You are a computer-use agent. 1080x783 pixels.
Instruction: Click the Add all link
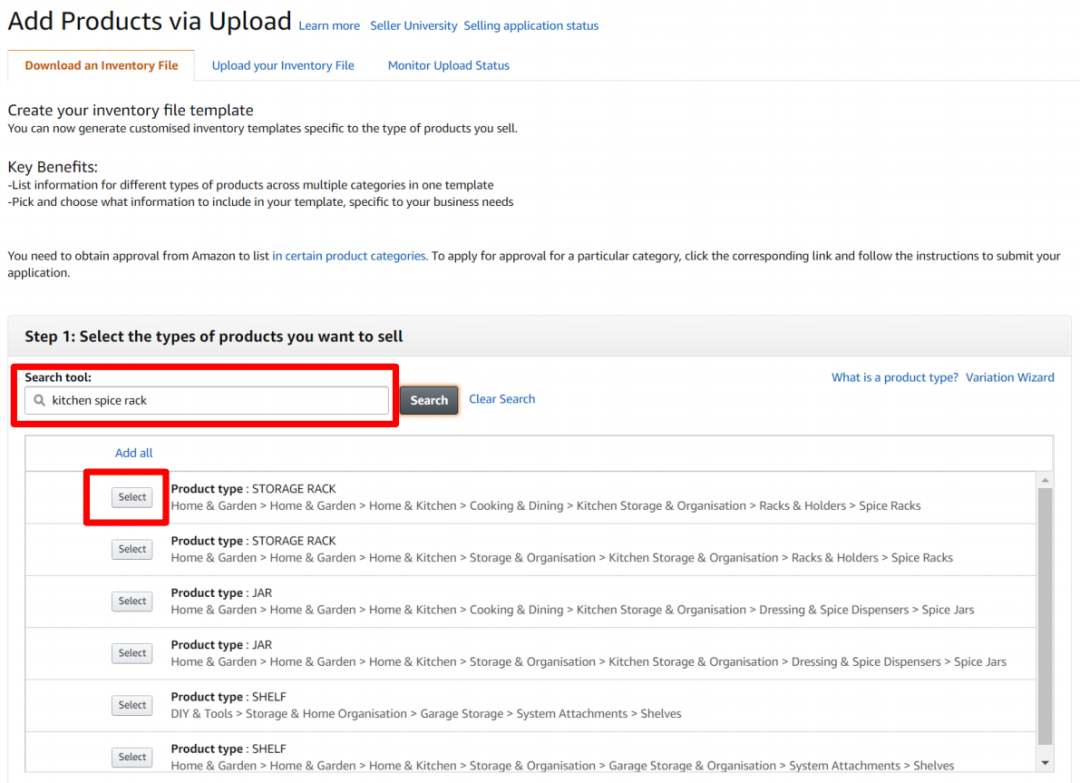click(134, 453)
